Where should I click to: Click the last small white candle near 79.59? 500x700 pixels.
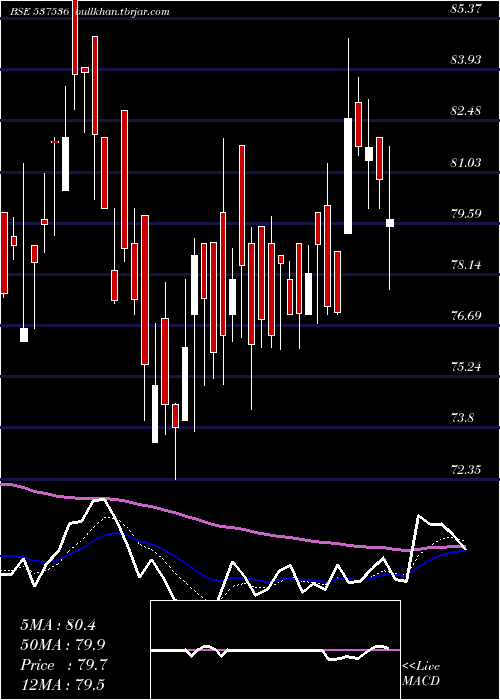[390, 223]
